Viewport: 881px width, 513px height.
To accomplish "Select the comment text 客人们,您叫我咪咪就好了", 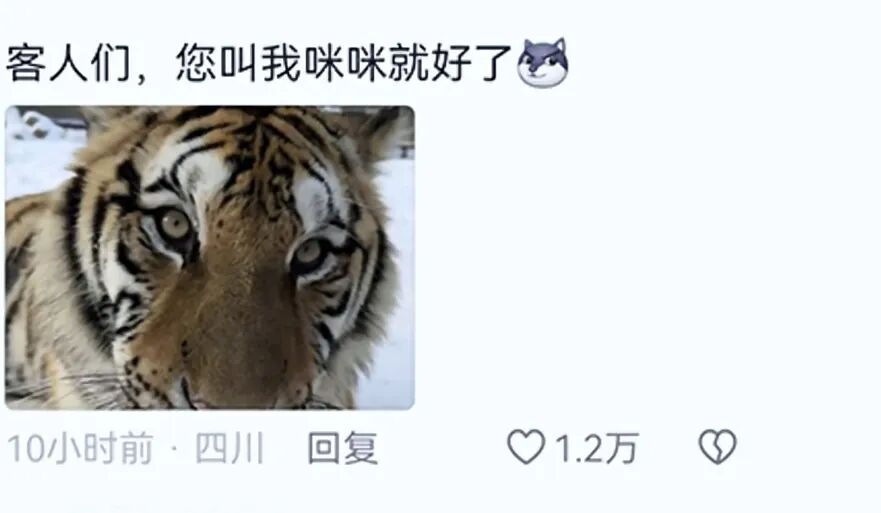I will pyautogui.click(x=259, y=63).
